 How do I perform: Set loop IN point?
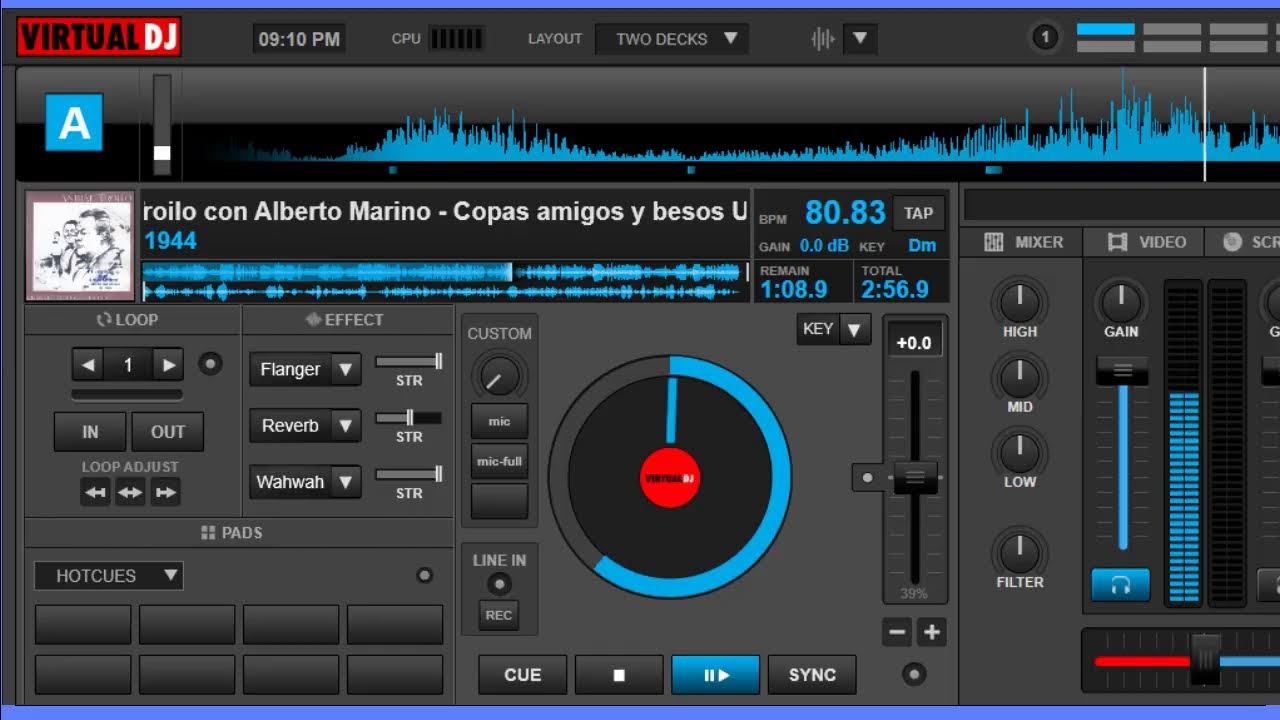(x=90, y=432)
